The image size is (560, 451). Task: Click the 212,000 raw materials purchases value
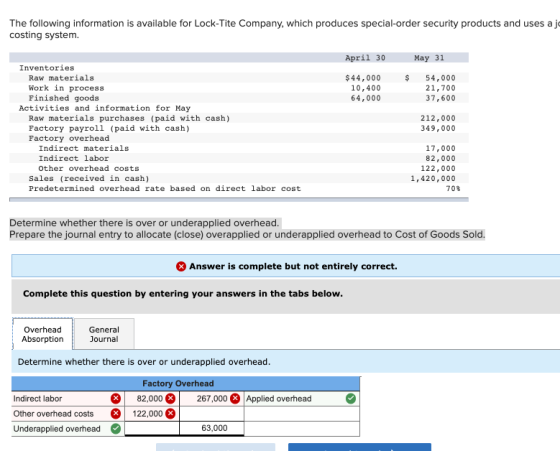(x=438, y=118)
